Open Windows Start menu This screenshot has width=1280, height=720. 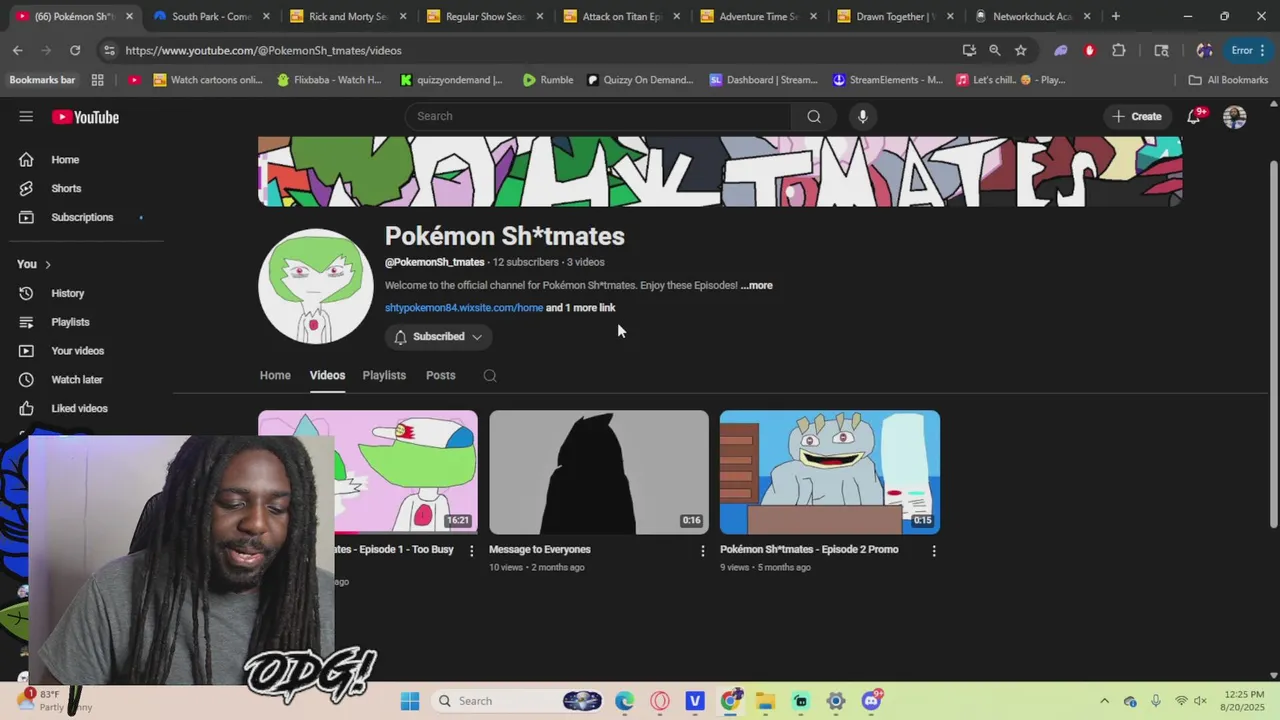(x=410, y=701)
